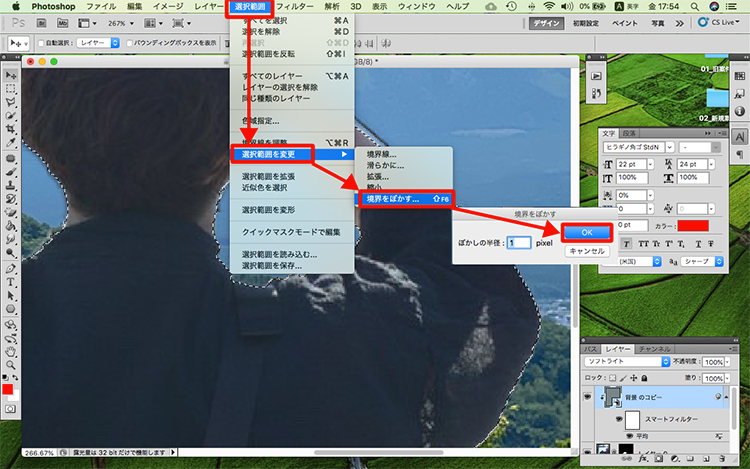Select the Quick Selection tool
Screen dimensions: 750x469
pyautogui.click(x=11, y=115)
